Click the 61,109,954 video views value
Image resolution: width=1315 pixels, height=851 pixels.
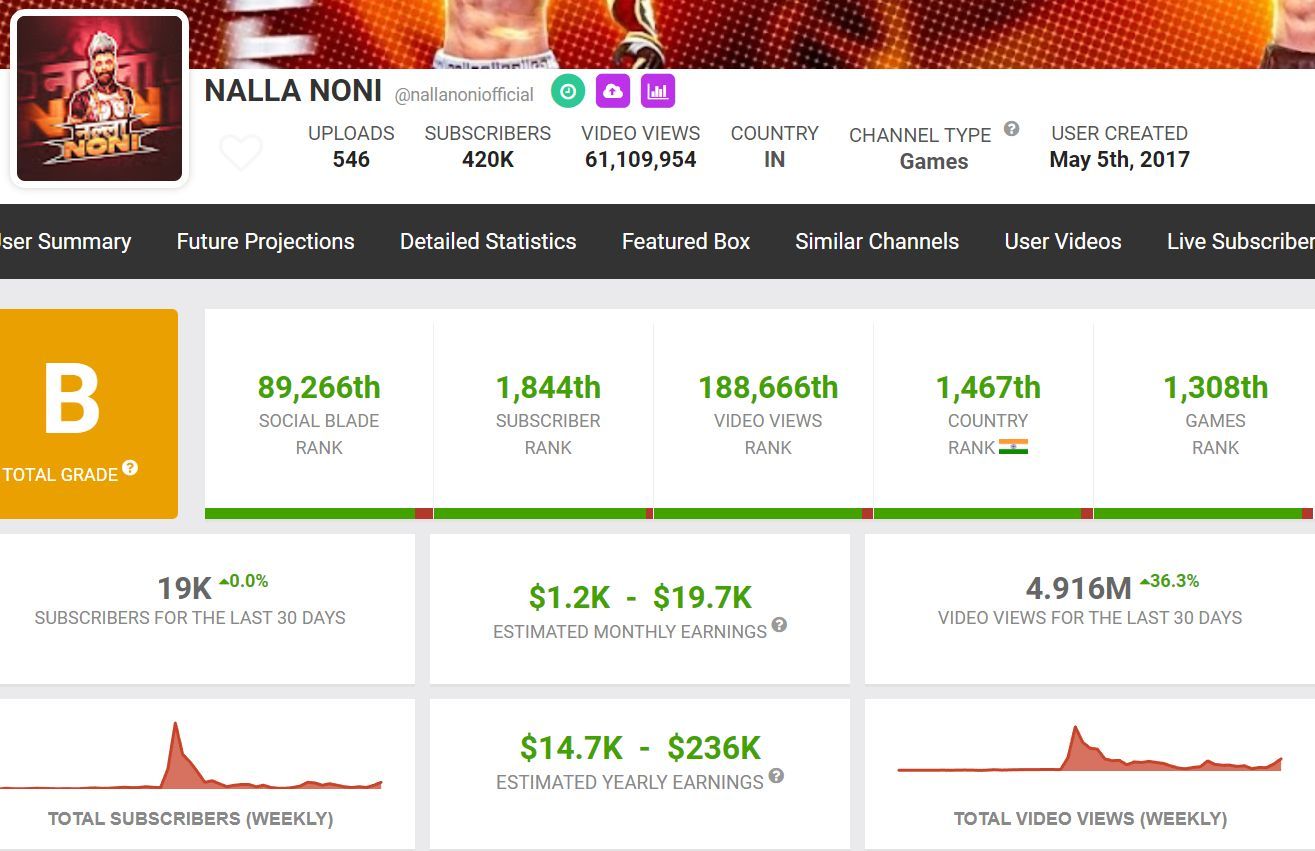pyautogui.click(x=641, y=160)
